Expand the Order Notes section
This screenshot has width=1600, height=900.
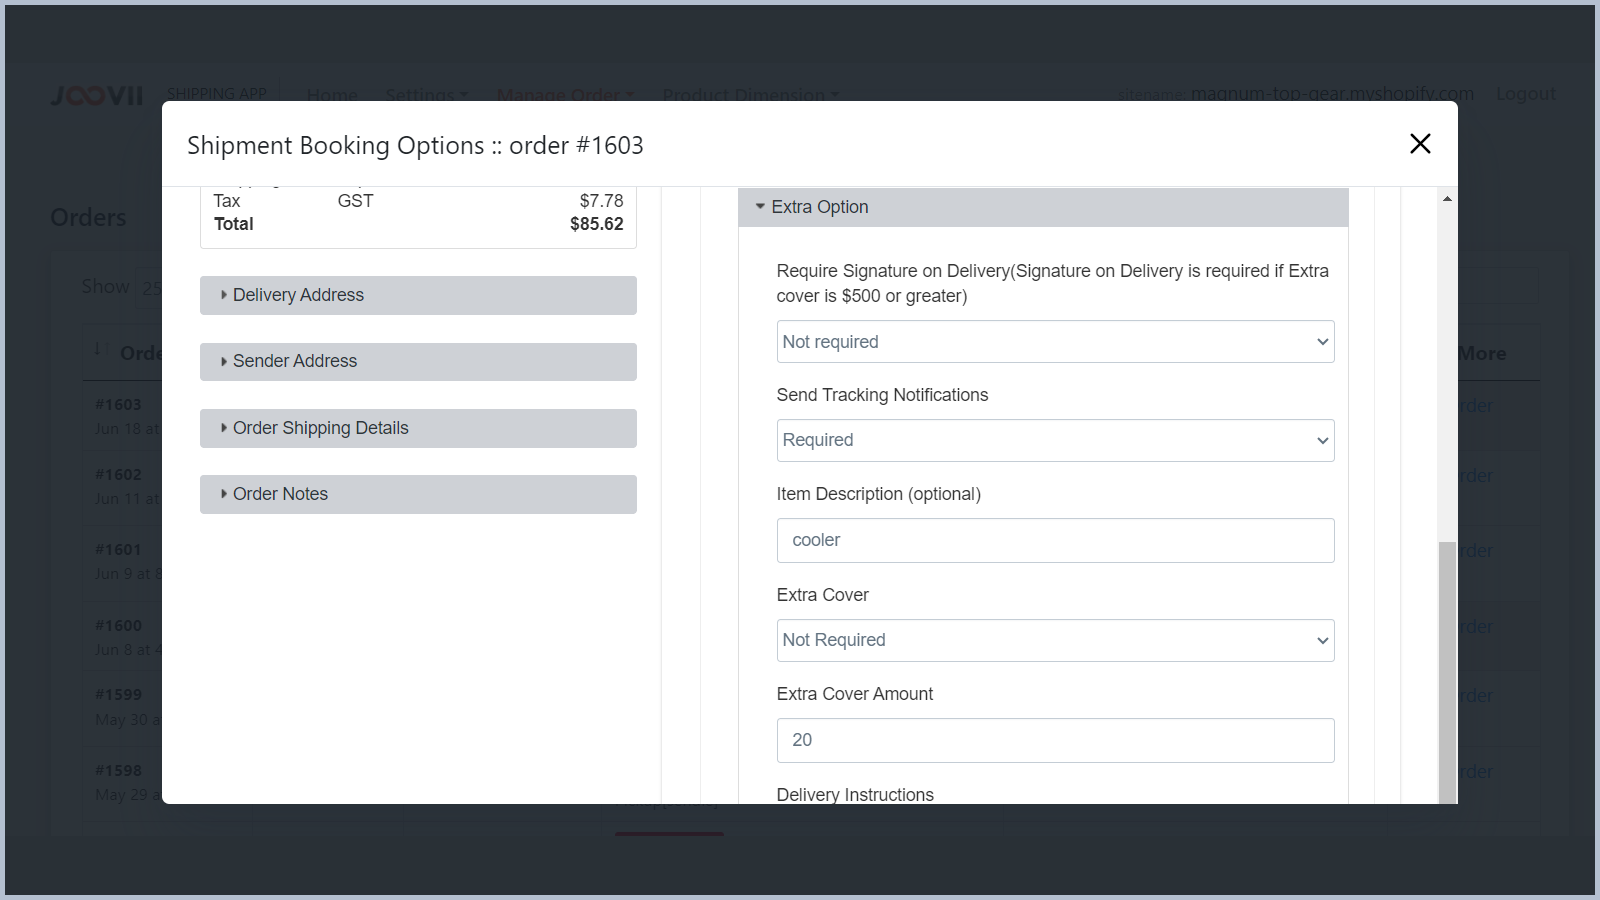[418, 494]
